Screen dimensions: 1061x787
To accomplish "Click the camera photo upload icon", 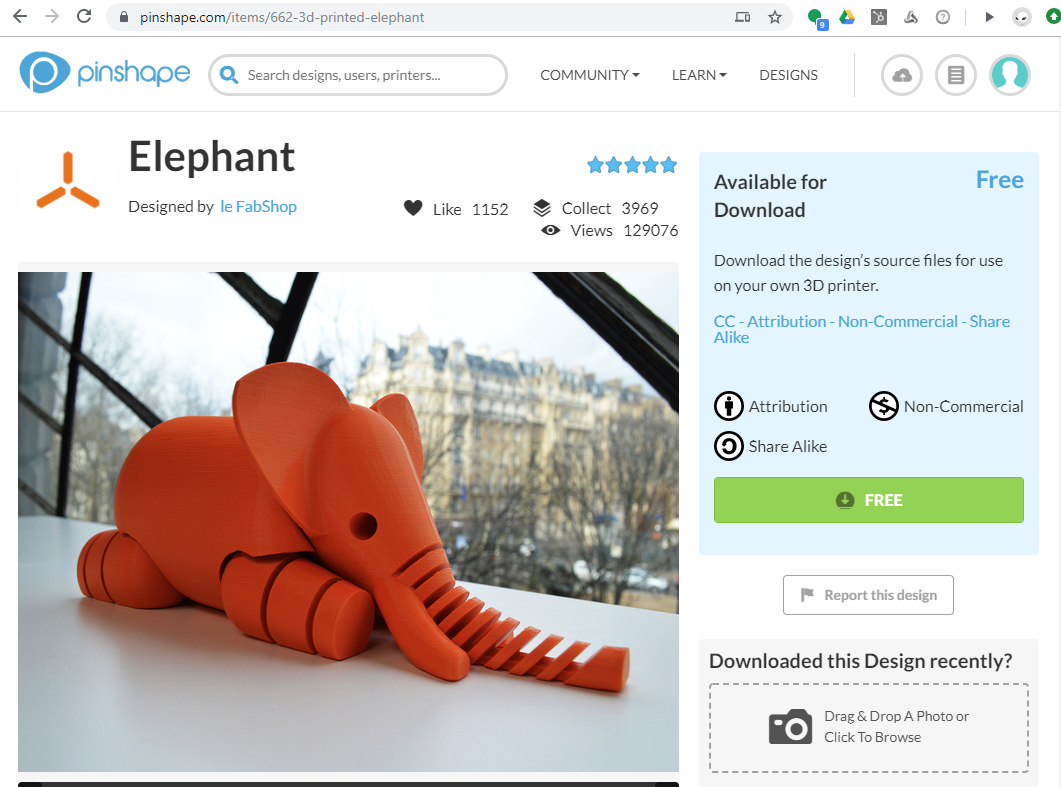I will pyautogui.click(x=790, y=727).
